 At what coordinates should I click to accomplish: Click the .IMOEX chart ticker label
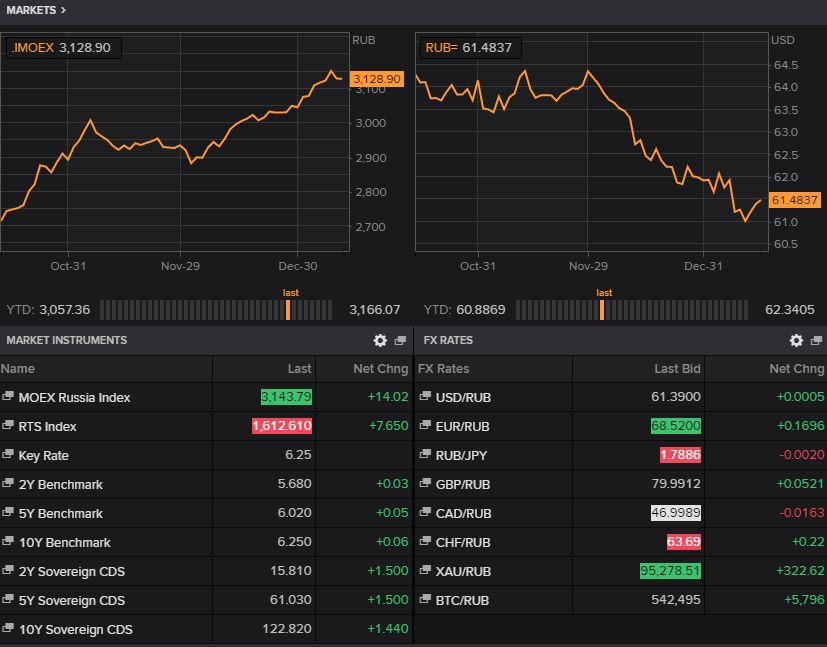coord(32,47)
